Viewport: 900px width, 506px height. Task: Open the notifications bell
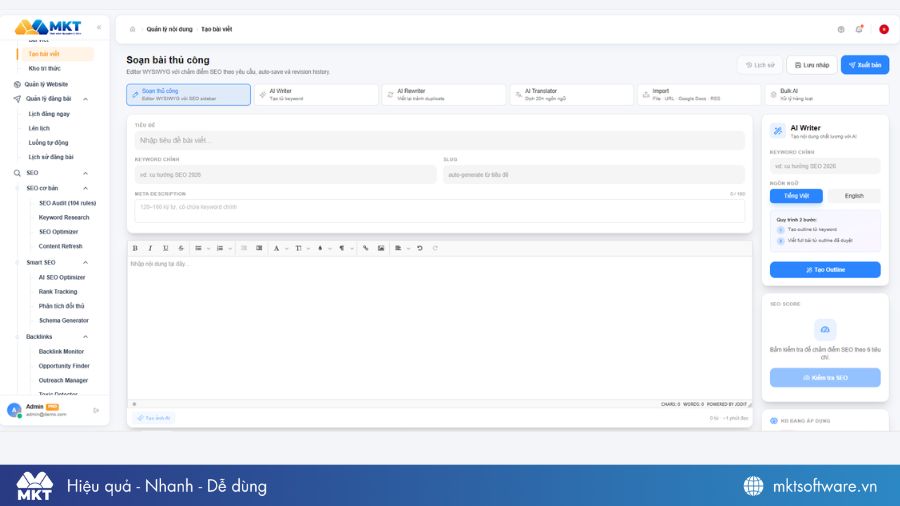859,29
